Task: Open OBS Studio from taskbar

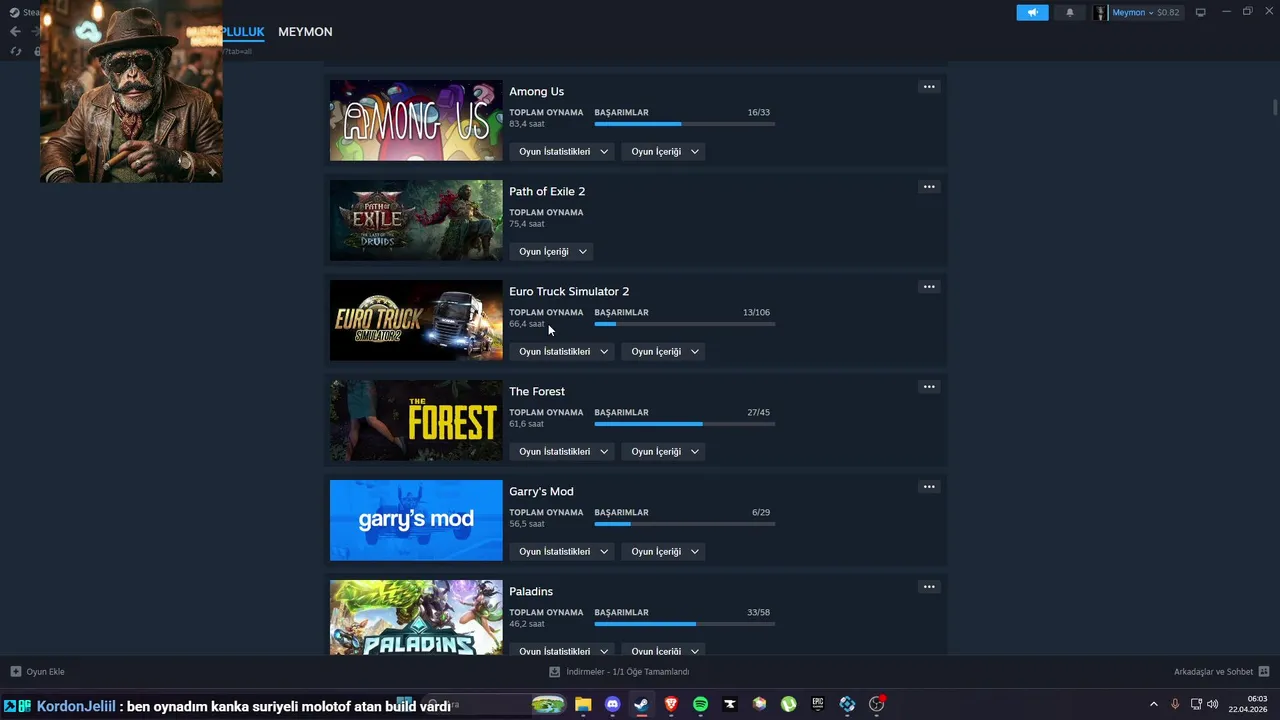Action: [877, 705]
